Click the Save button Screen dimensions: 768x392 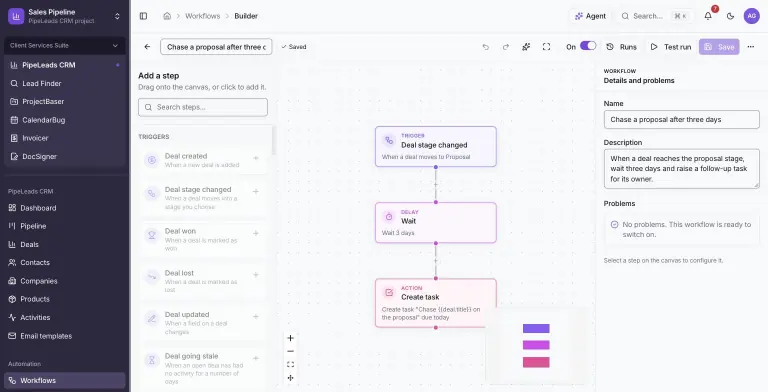[719, 47]
